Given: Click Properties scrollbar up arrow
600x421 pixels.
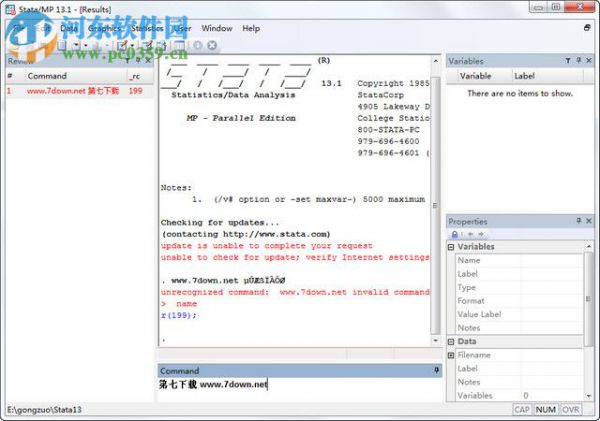Looking at the screenshot, I should 589,246.
